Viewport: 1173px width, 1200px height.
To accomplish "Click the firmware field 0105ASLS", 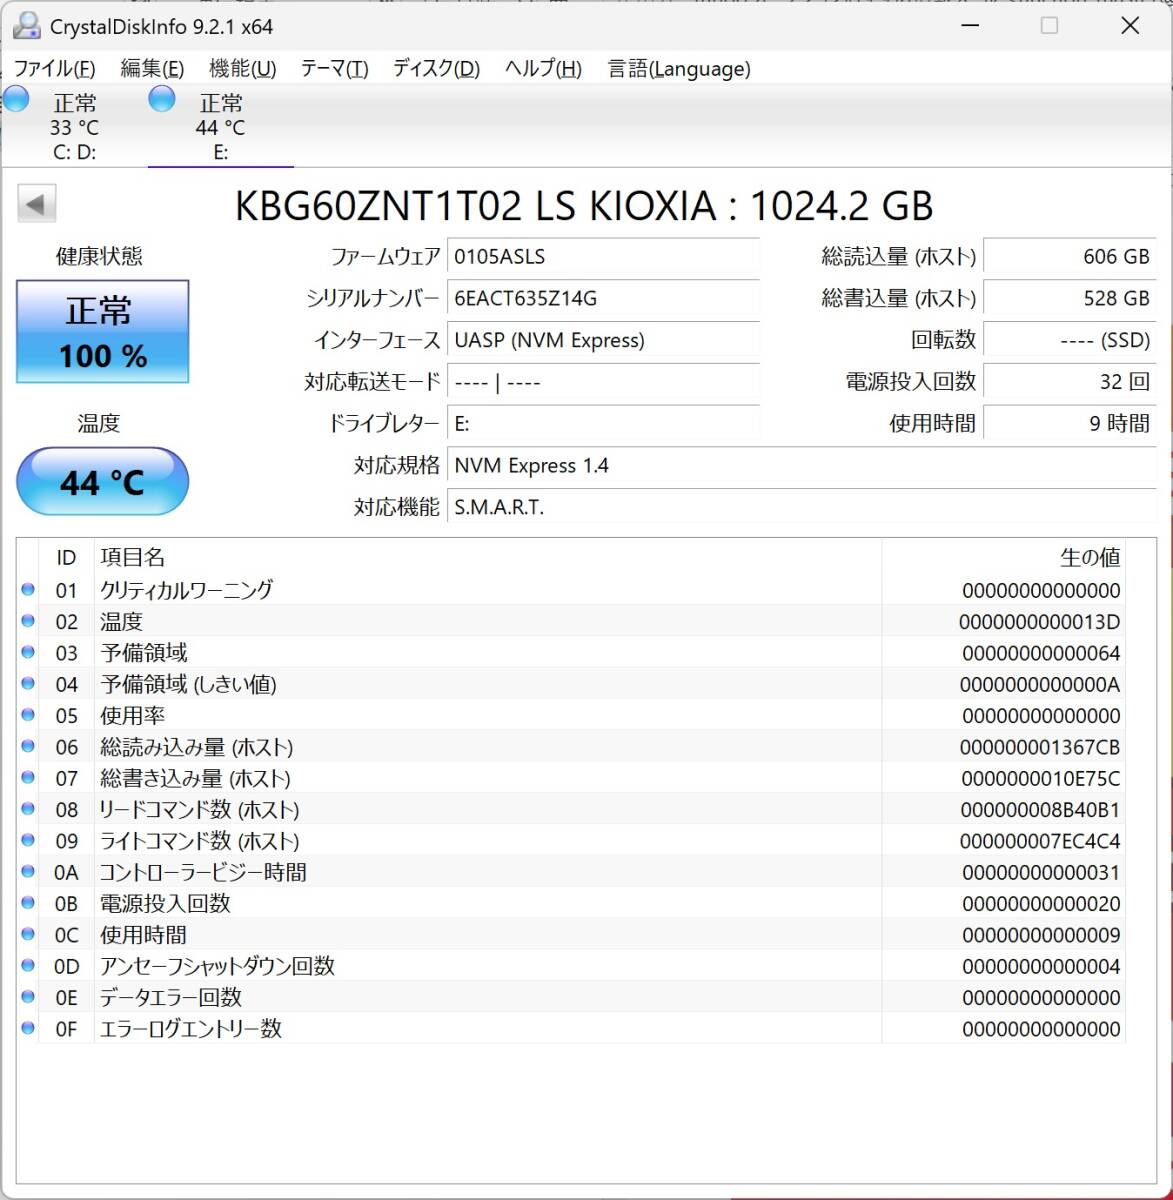I will pos(603,257).
